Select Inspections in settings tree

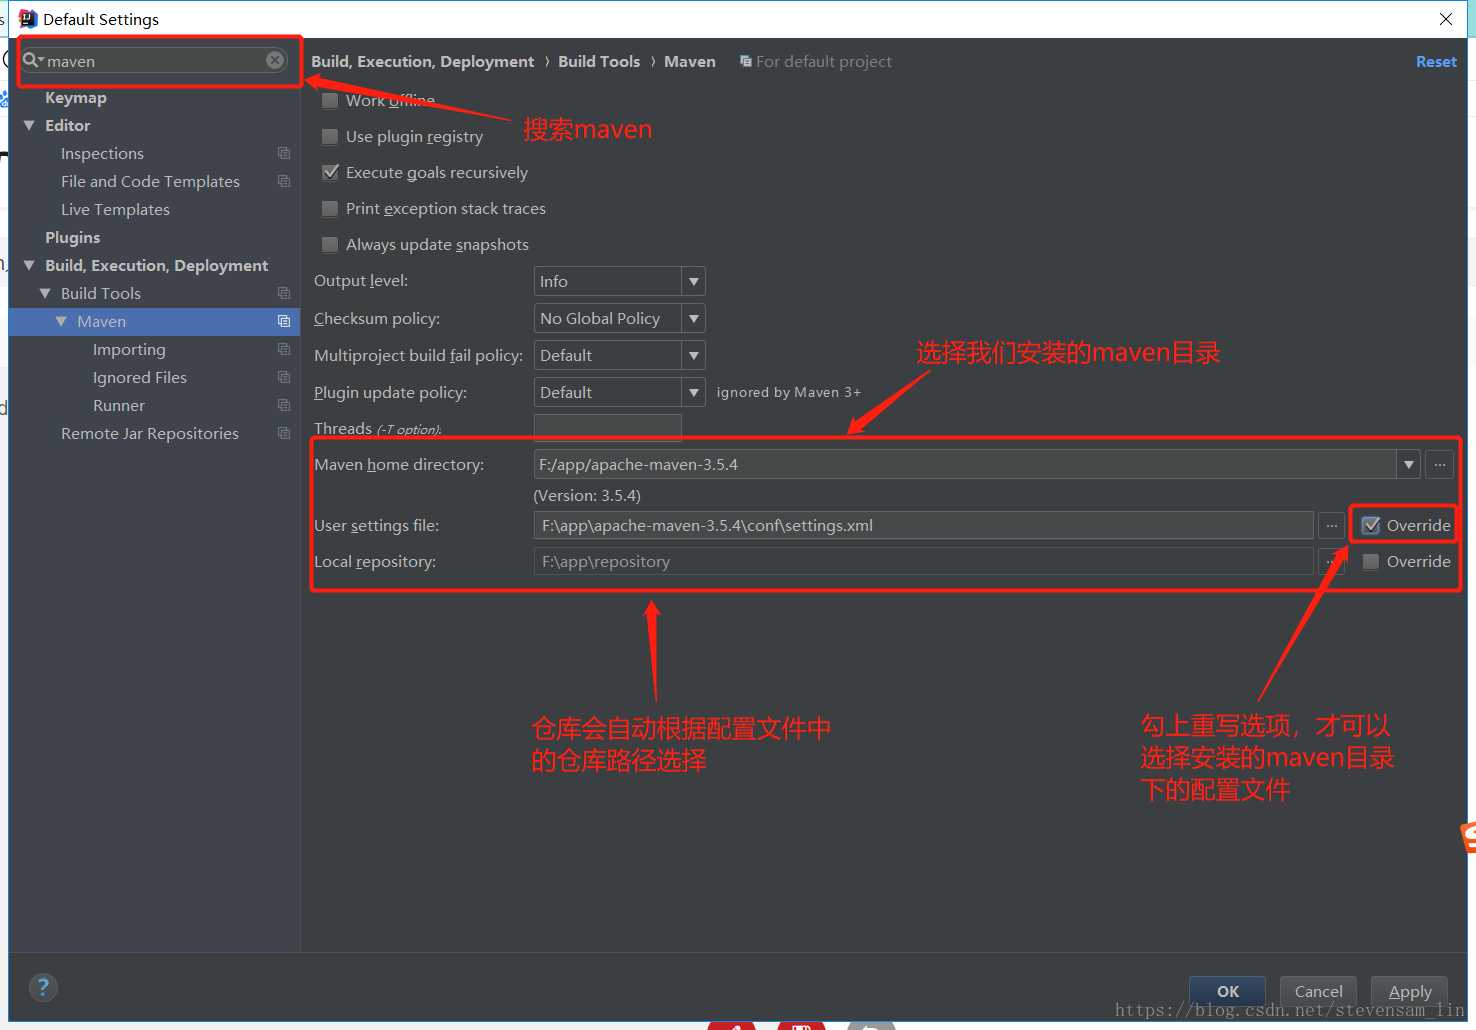pos(102,153)
